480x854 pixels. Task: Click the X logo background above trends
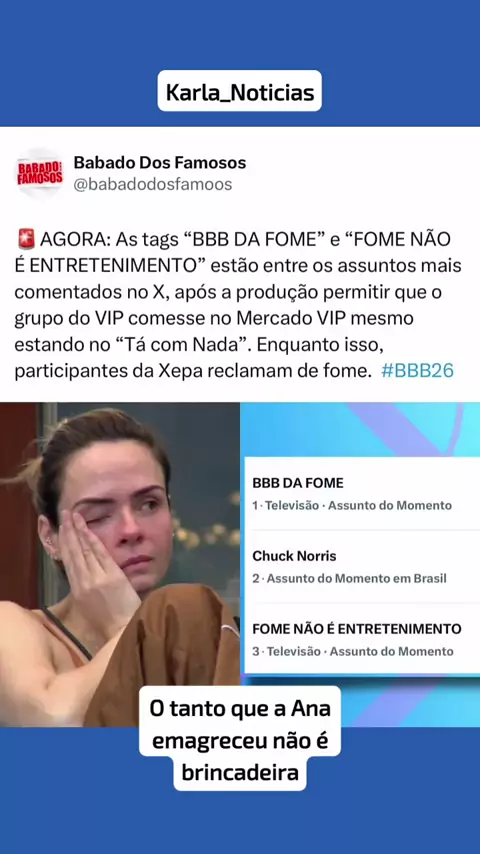[x=360, y=430]
